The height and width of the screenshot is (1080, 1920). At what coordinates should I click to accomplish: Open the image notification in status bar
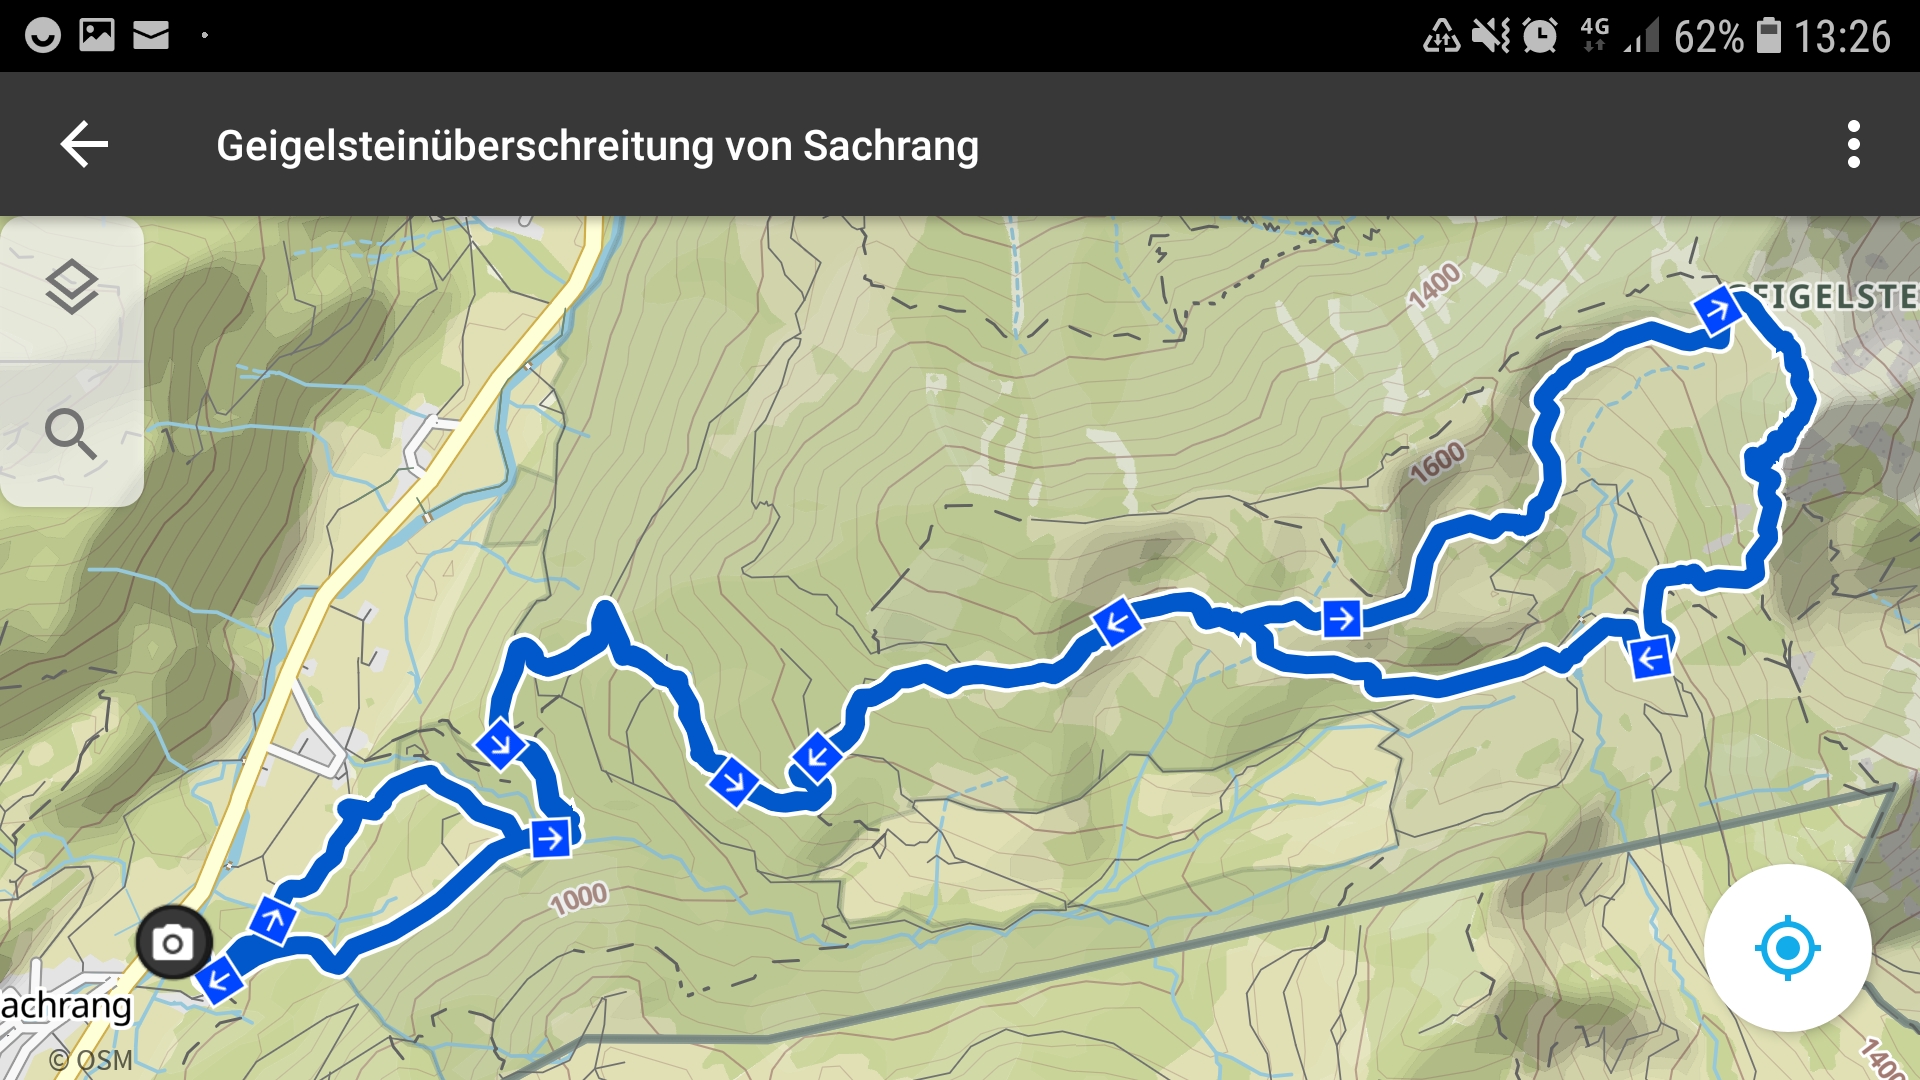(97, 35)
